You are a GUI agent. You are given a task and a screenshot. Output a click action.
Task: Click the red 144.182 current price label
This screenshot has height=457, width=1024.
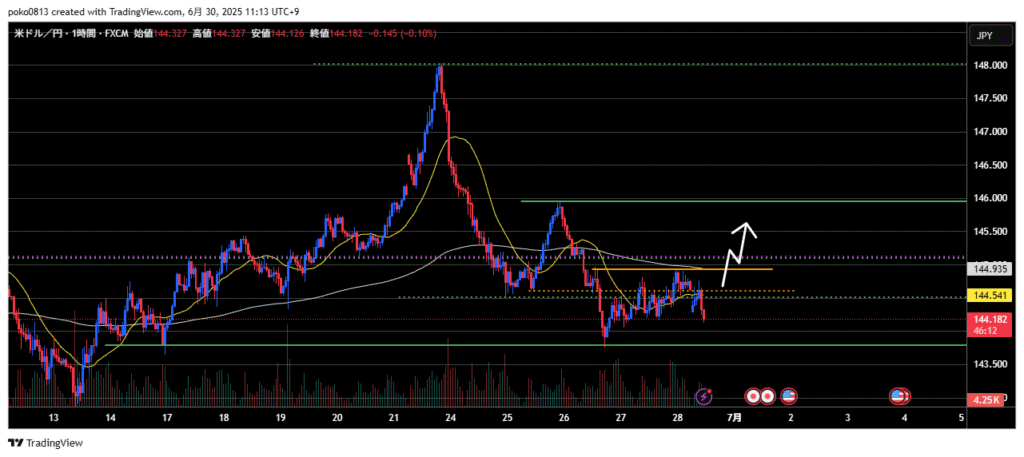pyautogui.click(x=991, y=319)
